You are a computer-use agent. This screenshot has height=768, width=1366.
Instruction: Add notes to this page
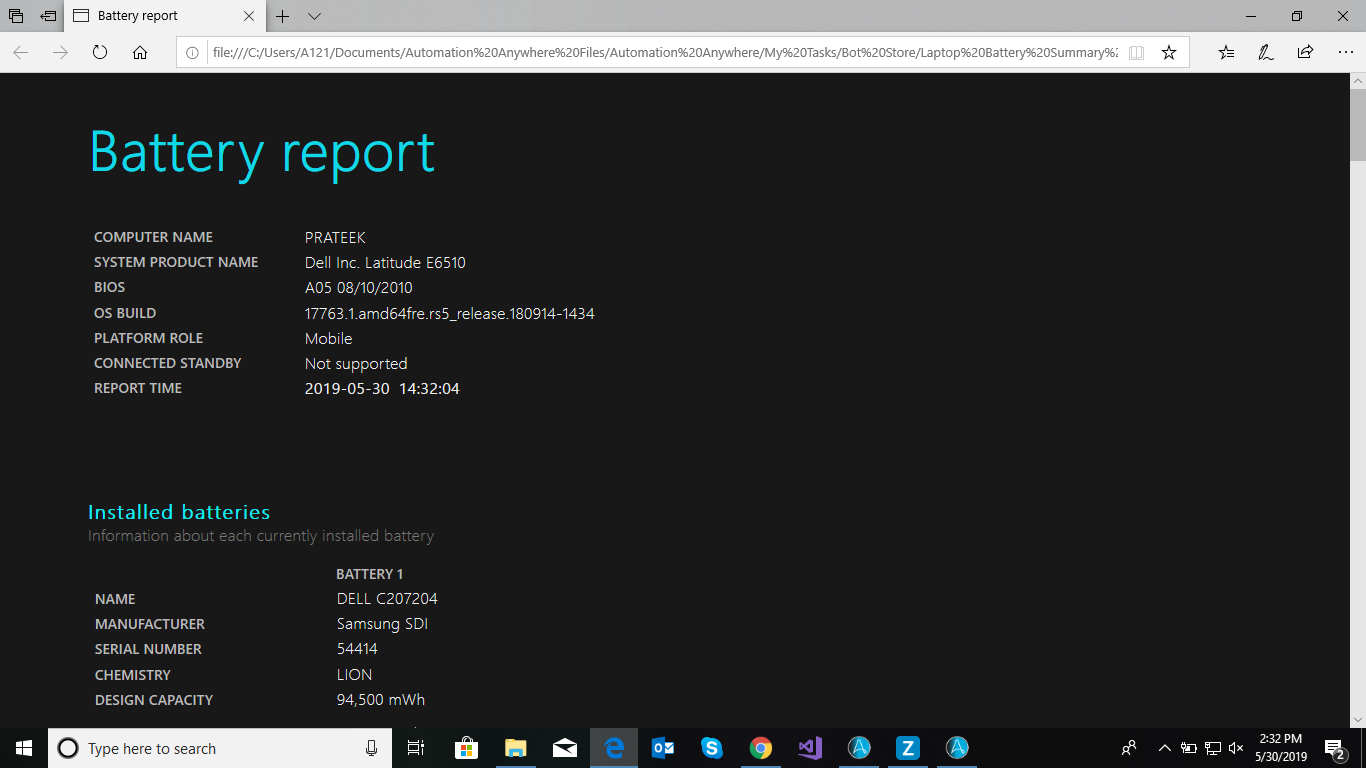pyautogui.click(x=1266, y=53)
